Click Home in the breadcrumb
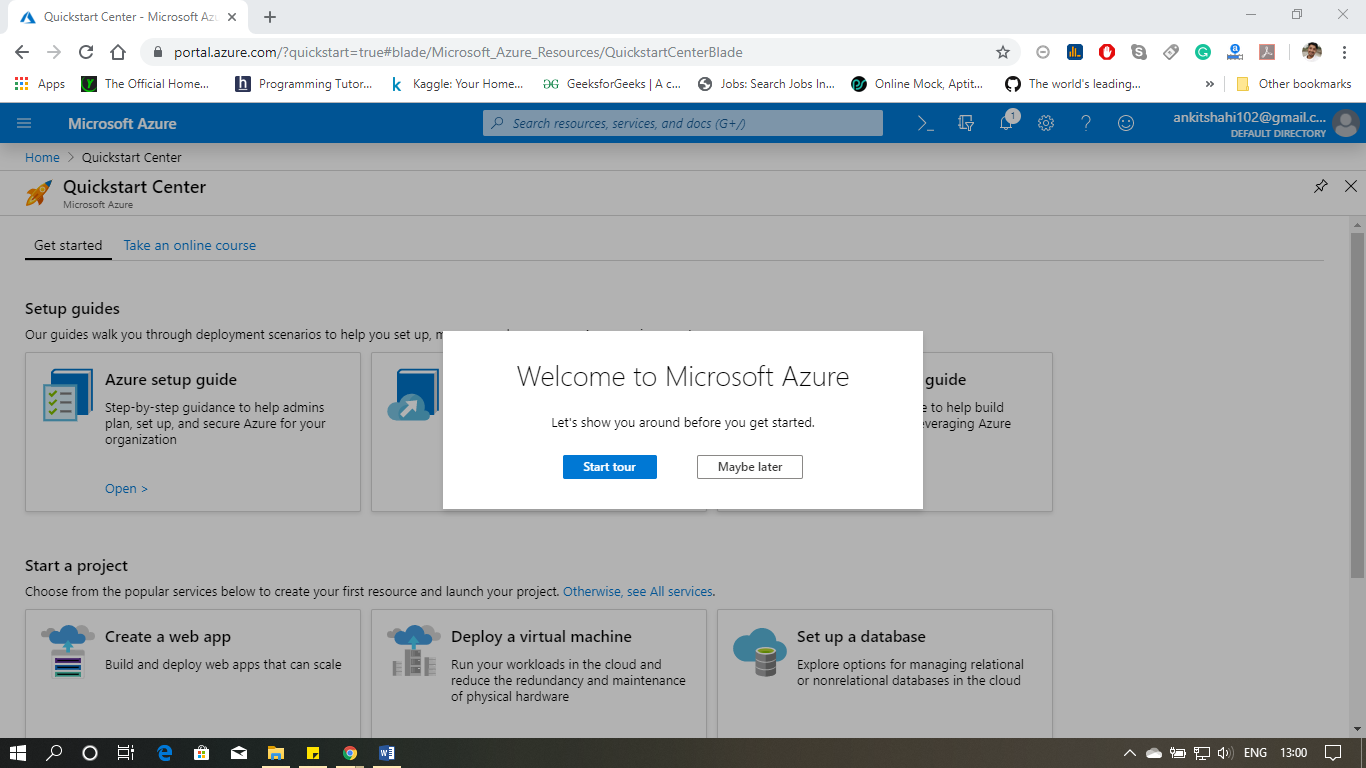 click(x=42, y=157)
